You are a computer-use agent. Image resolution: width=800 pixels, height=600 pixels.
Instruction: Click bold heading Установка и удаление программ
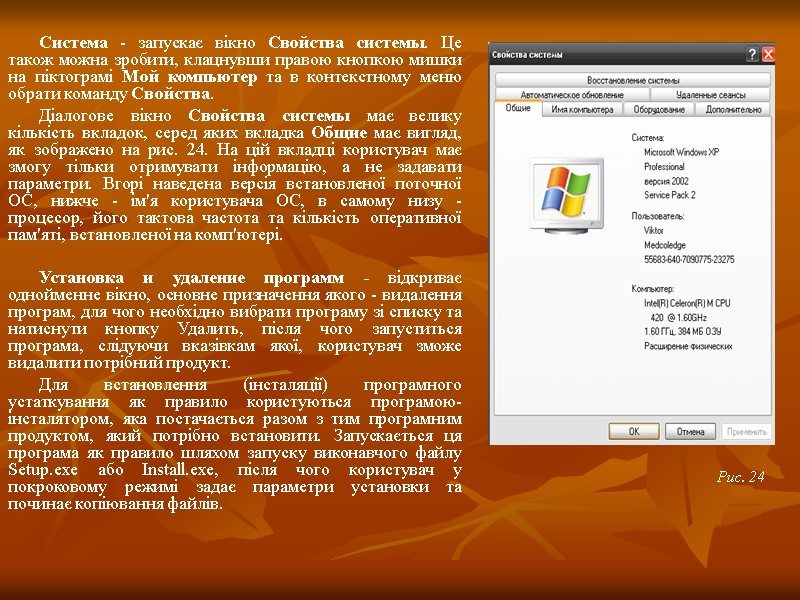[192, 278]
